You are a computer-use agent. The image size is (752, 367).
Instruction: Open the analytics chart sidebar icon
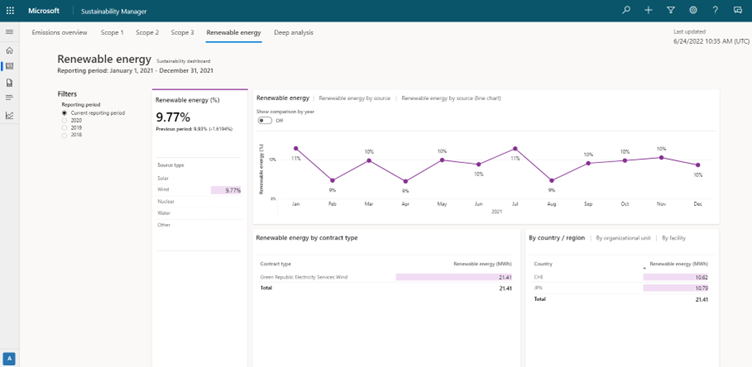pos(10,115)
